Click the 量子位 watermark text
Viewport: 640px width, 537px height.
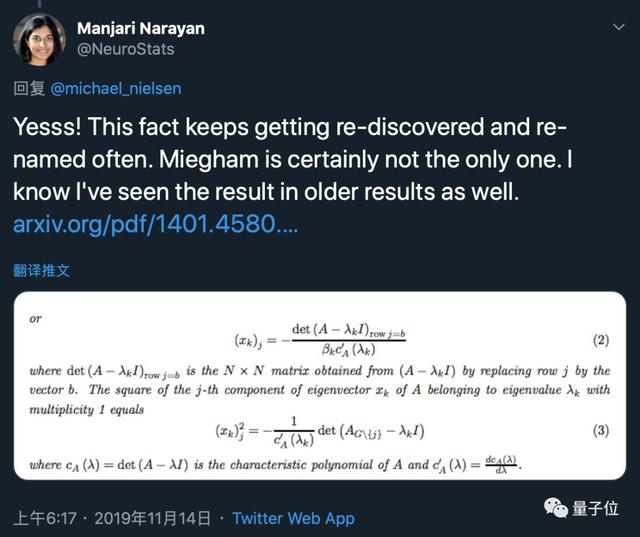(597, 508)
